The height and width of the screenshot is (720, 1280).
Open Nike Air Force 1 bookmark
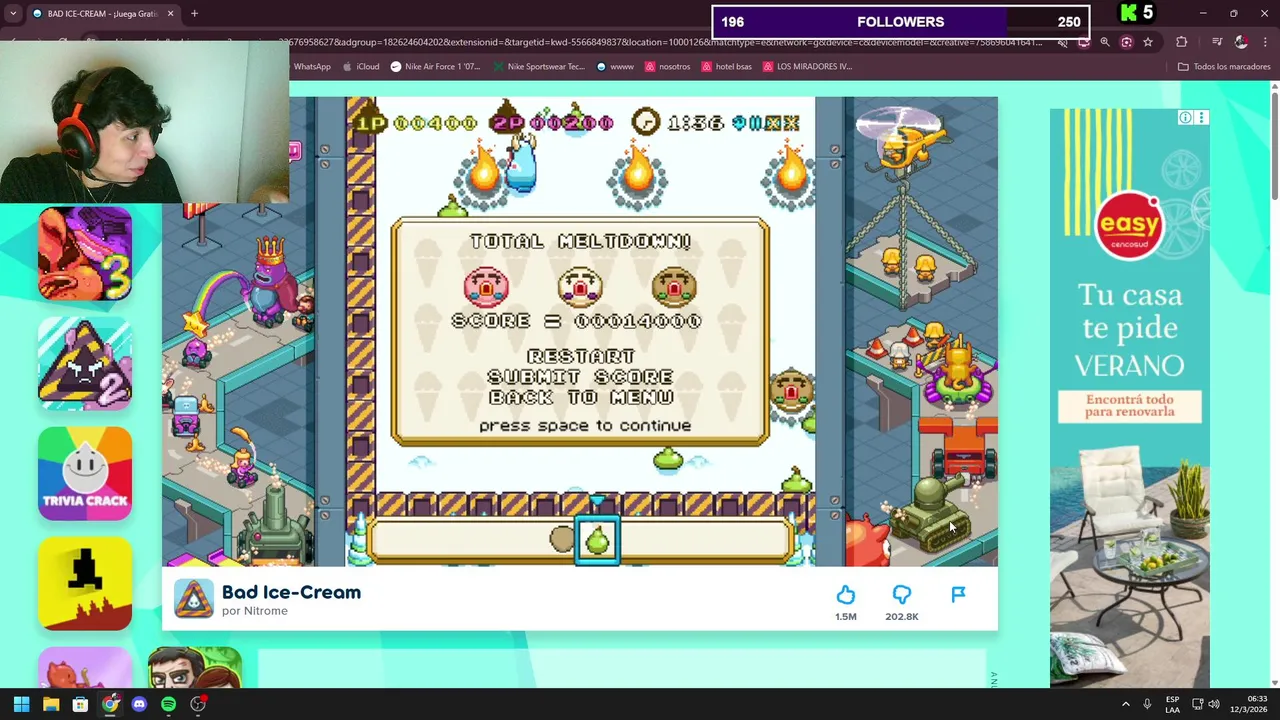click(436, 67)
